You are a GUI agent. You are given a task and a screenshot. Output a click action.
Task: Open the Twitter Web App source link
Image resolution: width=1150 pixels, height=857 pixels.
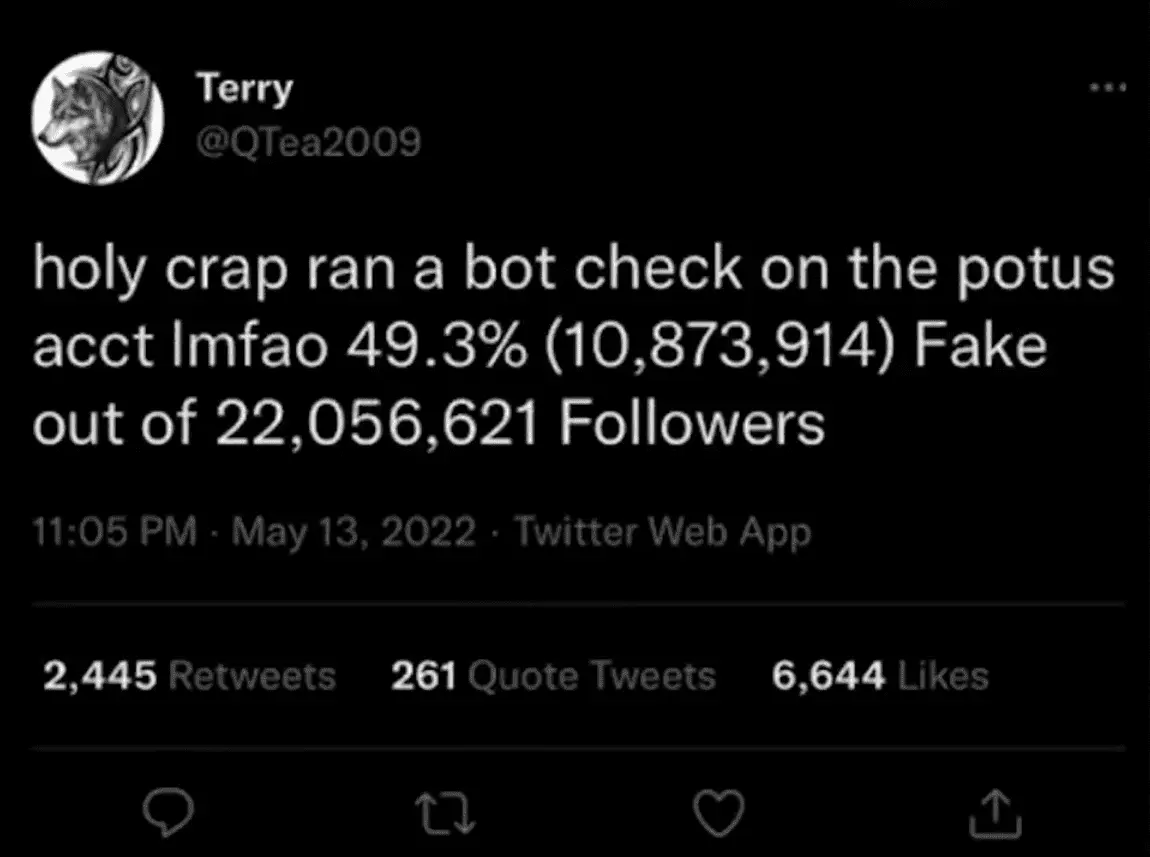(662, 532)
